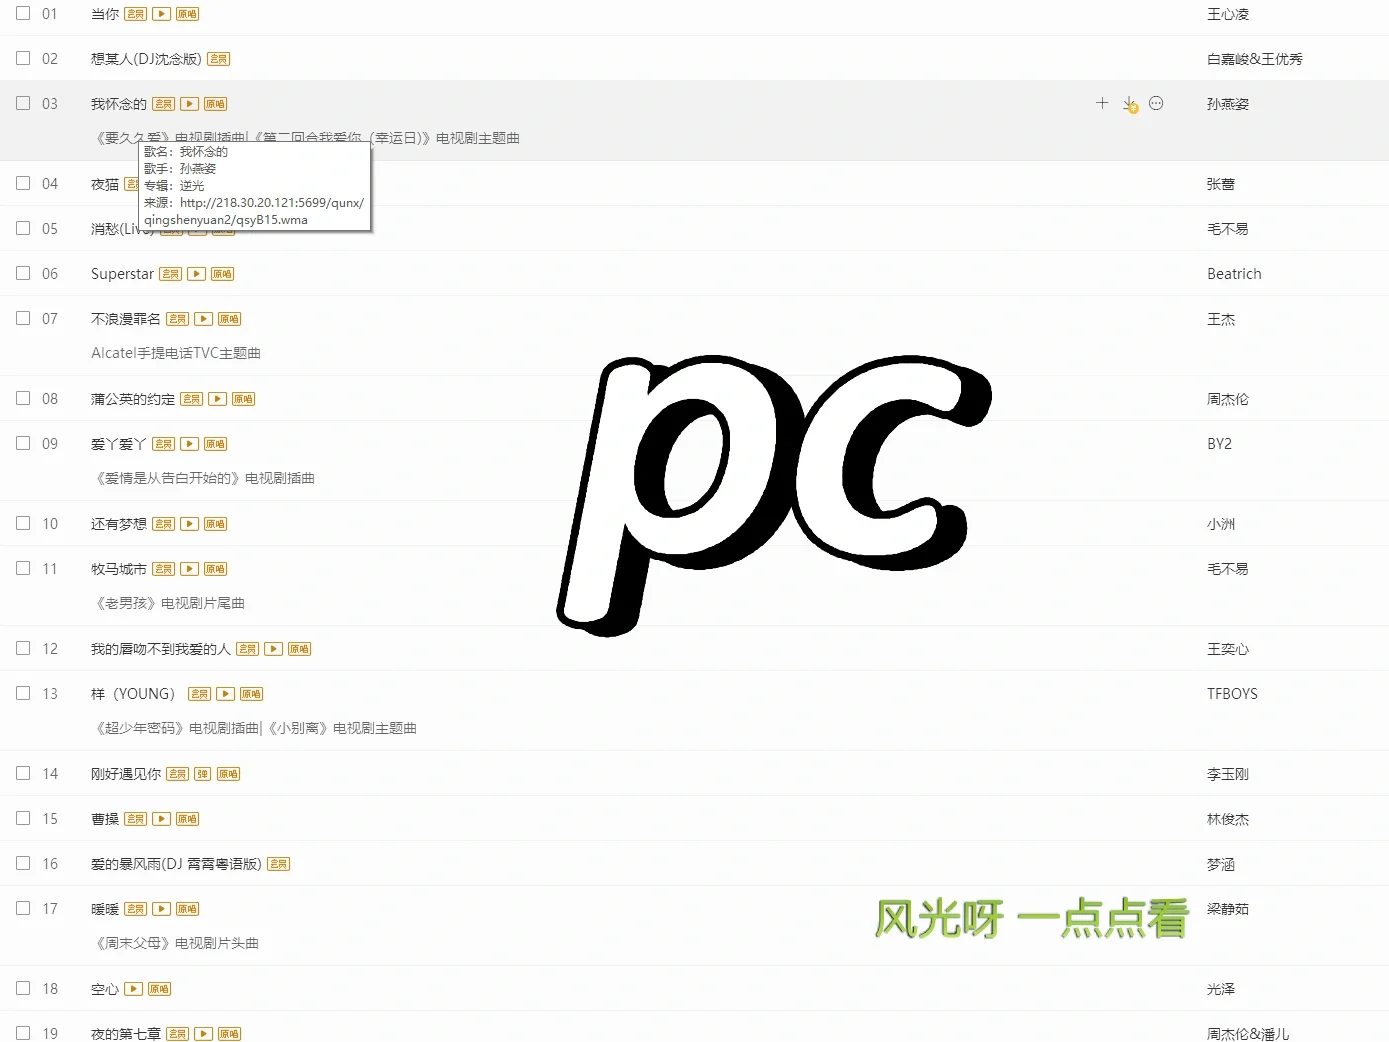Open more options menu for 我怀念的
1389x1042 pixels.
click(1157, 103)
